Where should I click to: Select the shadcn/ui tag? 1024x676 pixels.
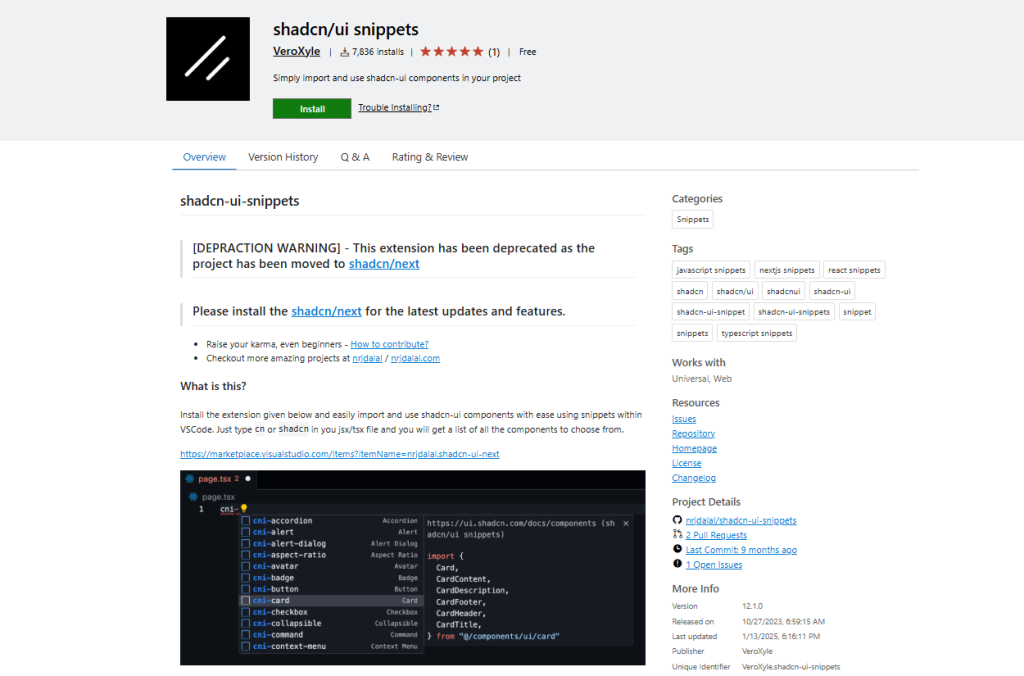pyautogui.click(x=735, y=291)
